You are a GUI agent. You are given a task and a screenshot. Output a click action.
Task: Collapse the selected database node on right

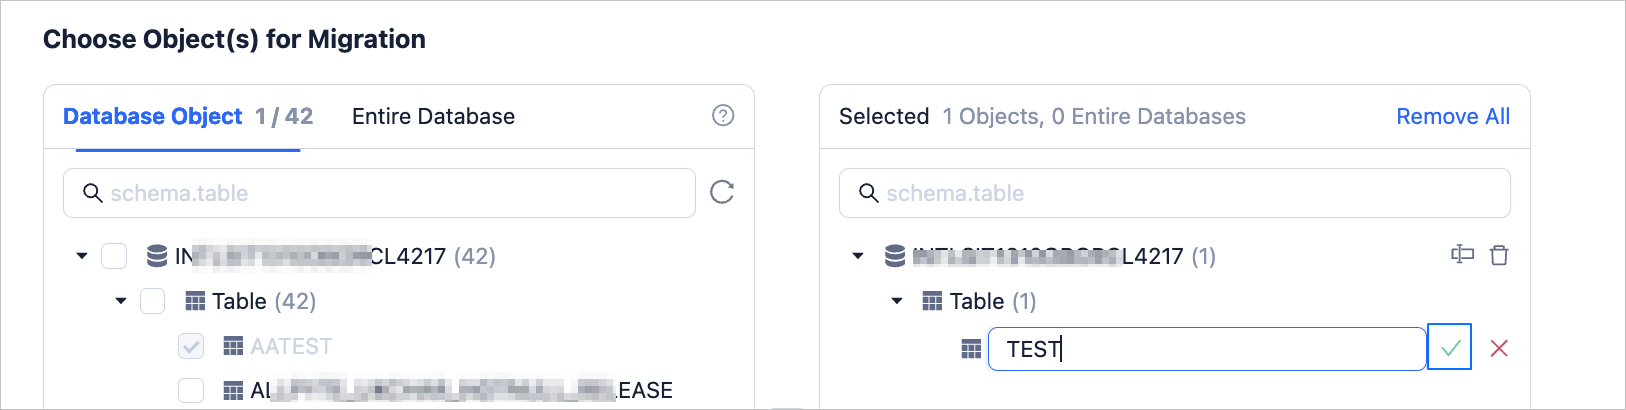click(x=857, y=256)
